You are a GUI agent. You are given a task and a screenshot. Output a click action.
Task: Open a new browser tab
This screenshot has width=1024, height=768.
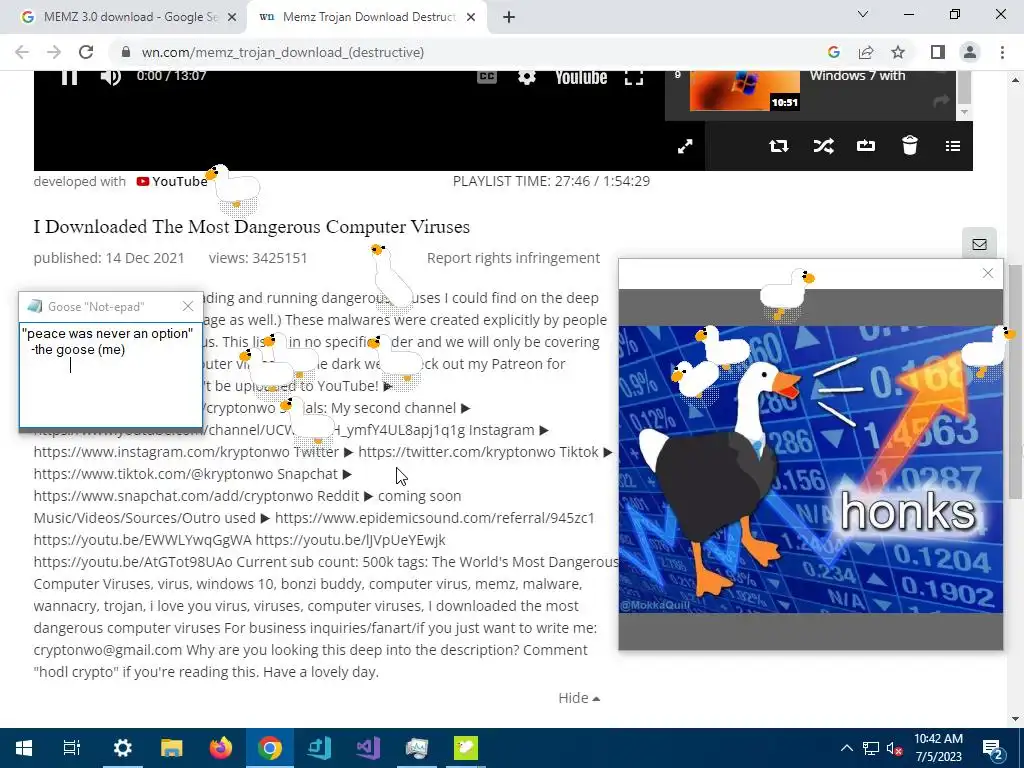509,17
